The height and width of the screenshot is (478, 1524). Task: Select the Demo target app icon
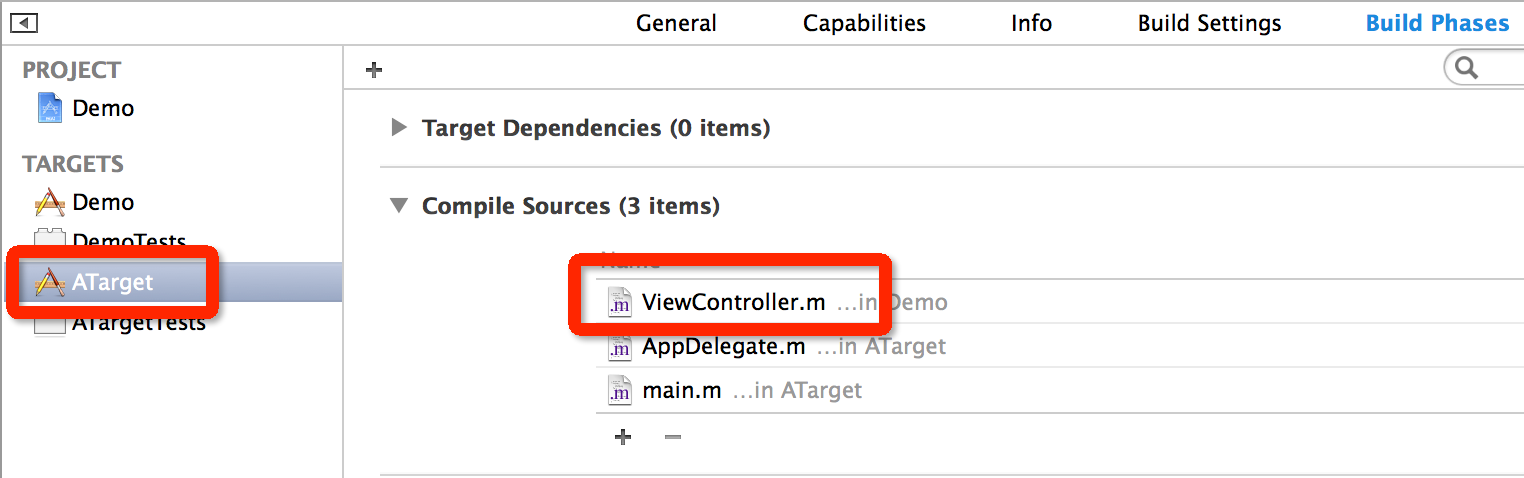click(x=50, y=203)
